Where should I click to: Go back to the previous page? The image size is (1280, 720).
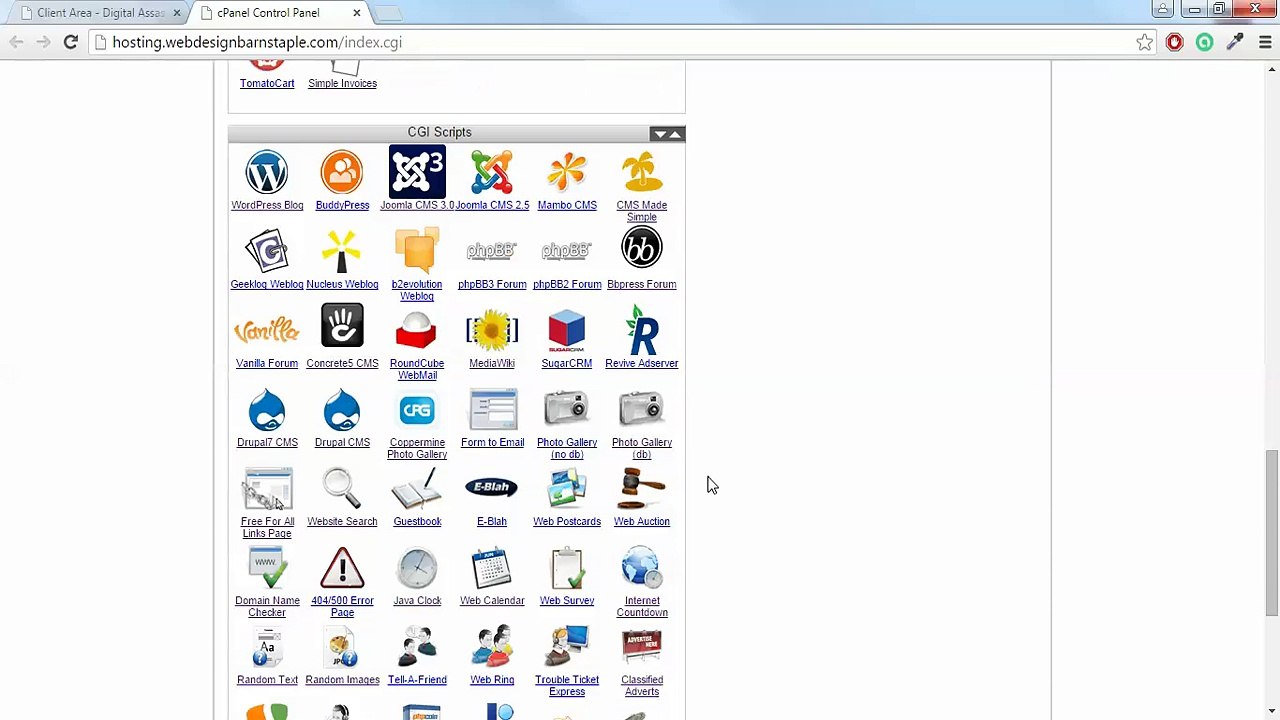tap(16, 42)
